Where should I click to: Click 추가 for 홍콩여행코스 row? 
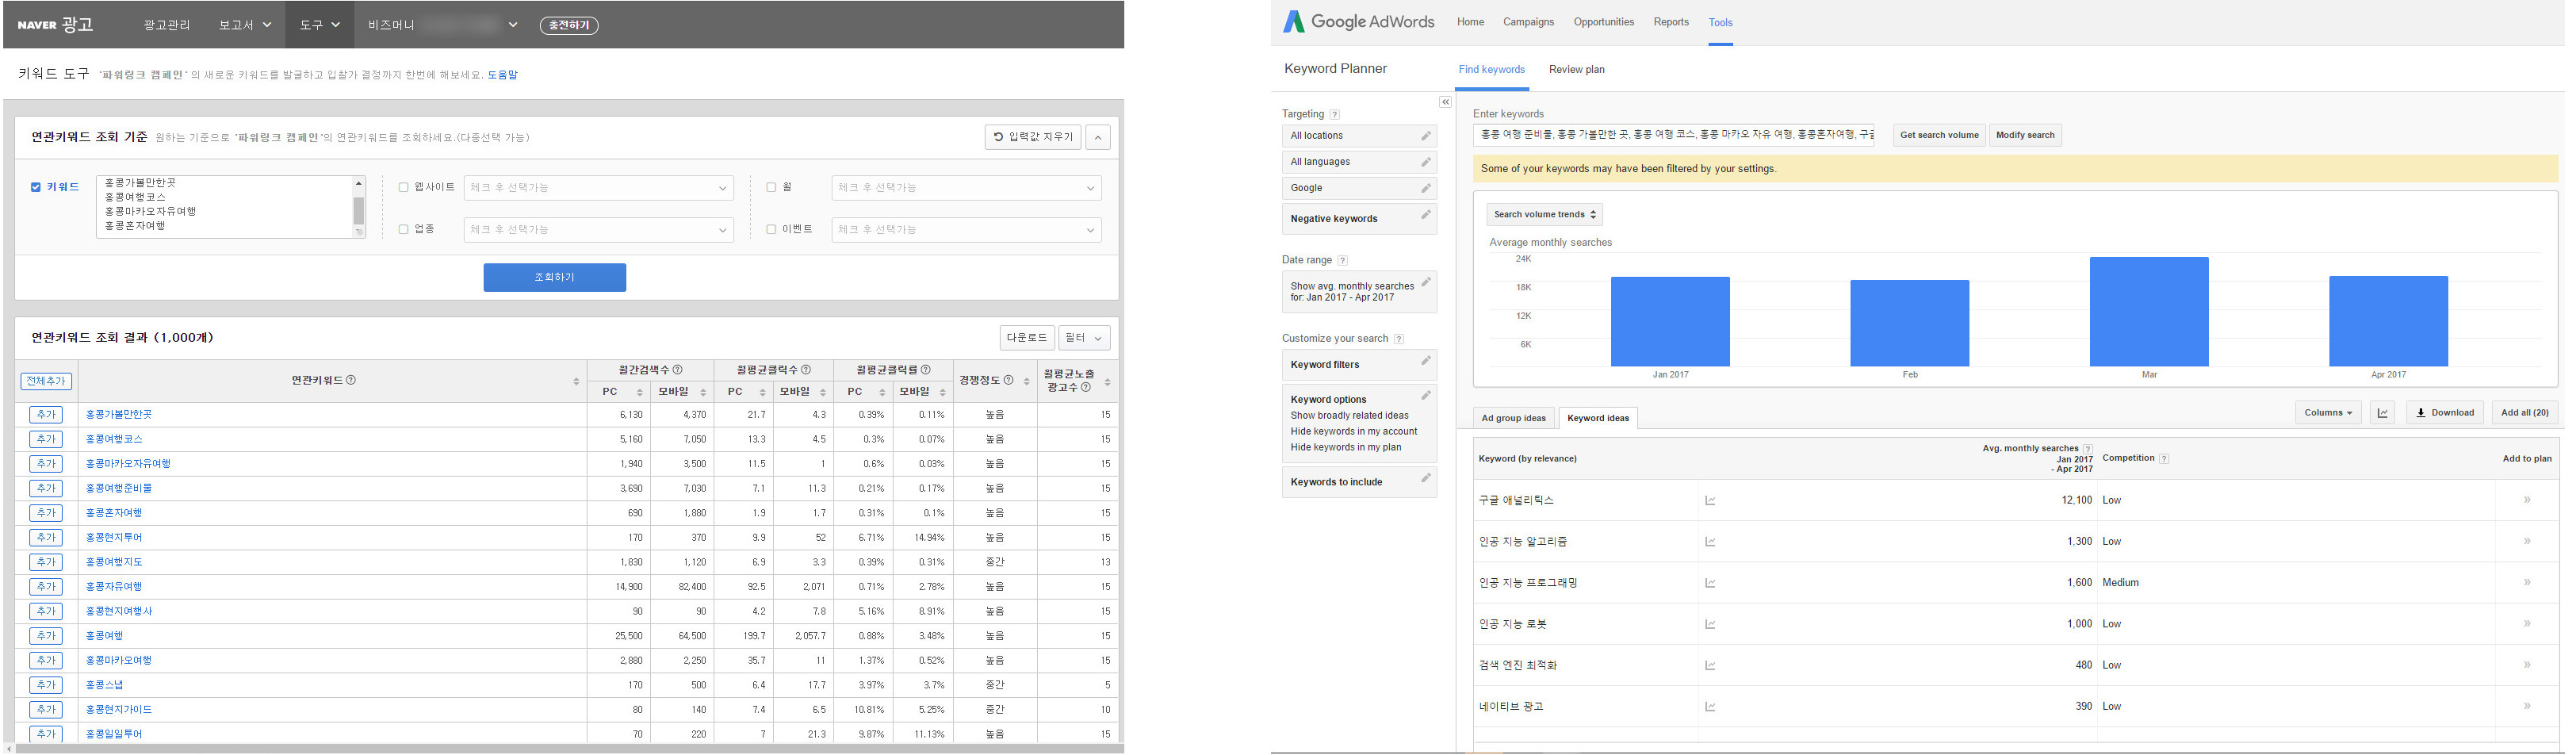click(46, 439)
